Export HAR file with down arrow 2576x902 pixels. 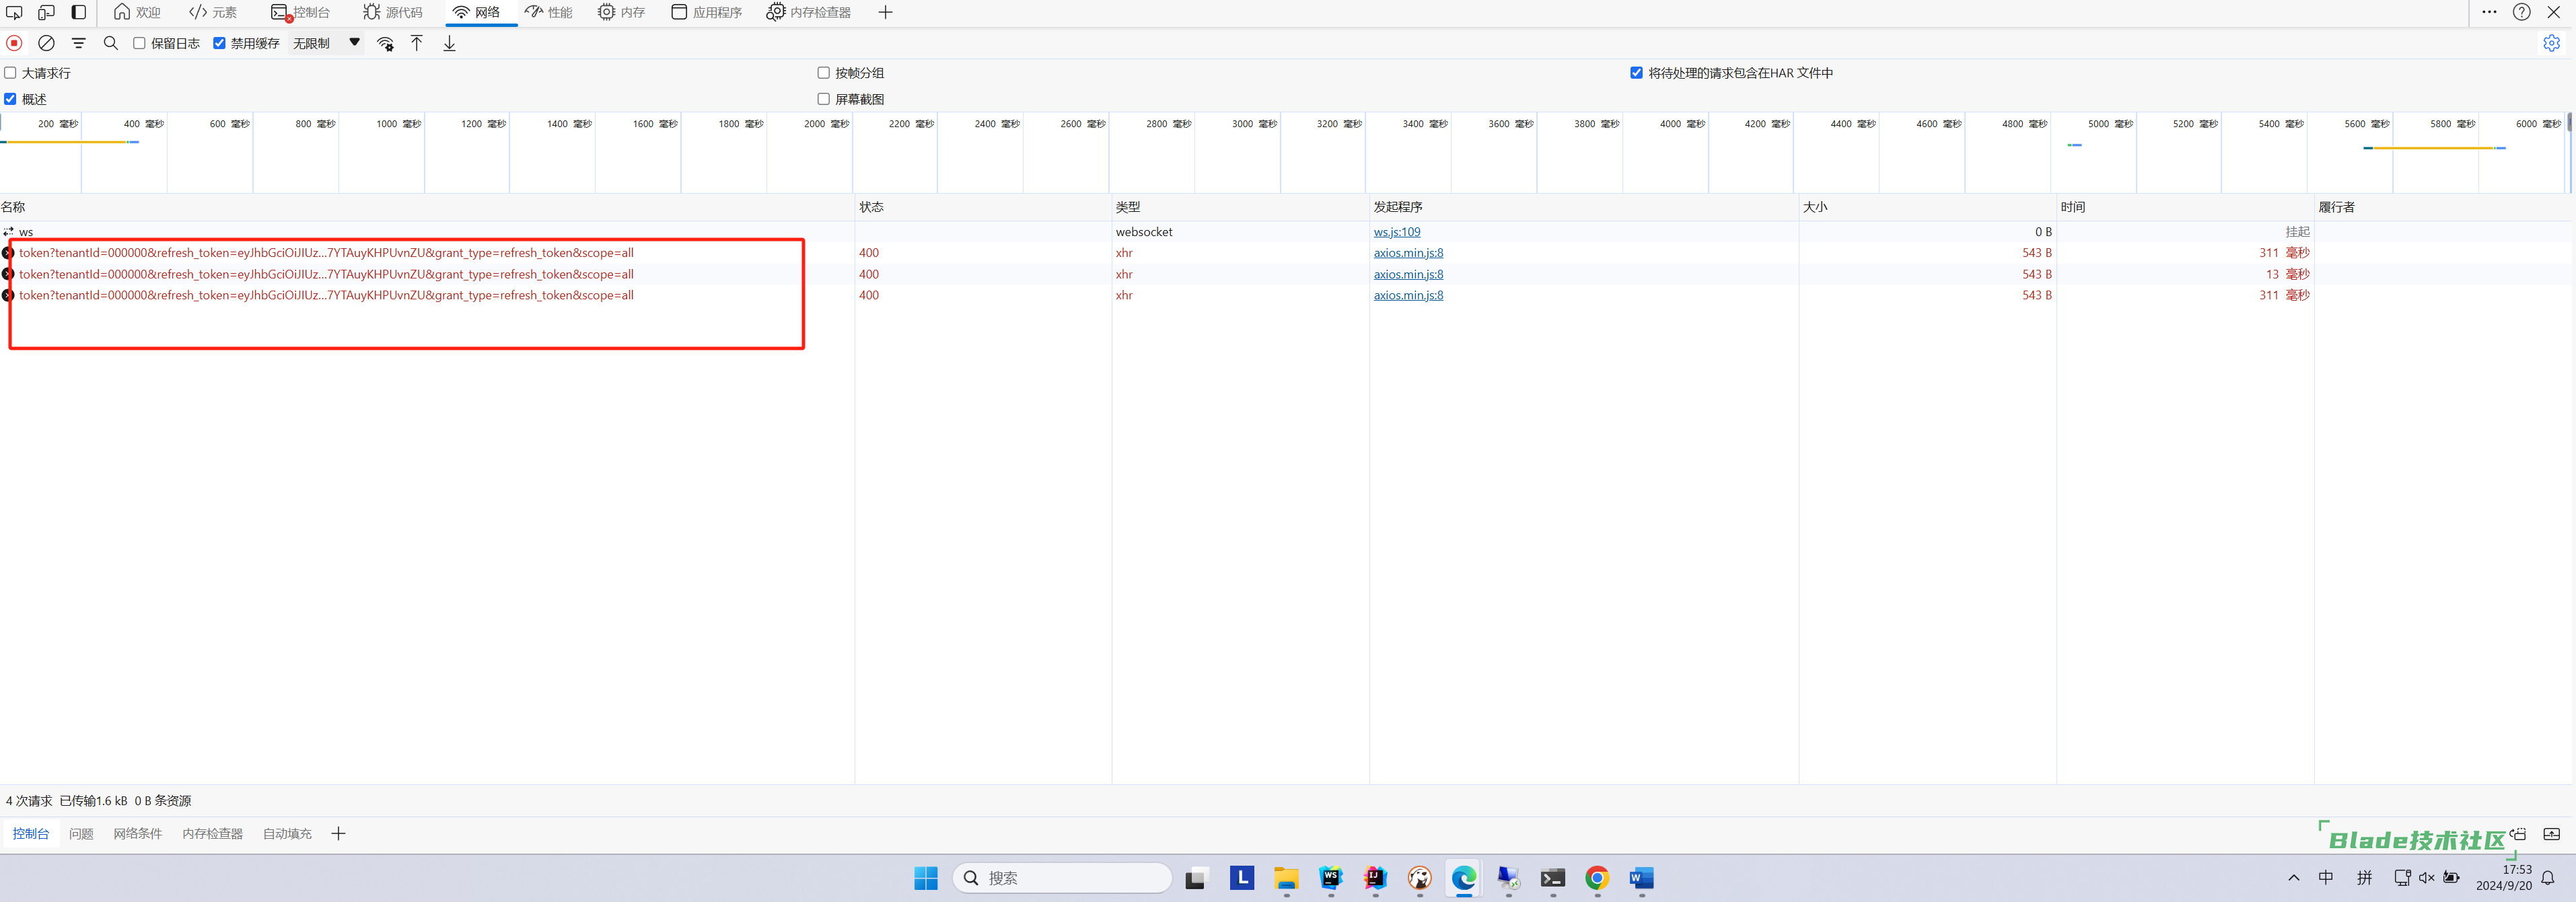[449, 43]
